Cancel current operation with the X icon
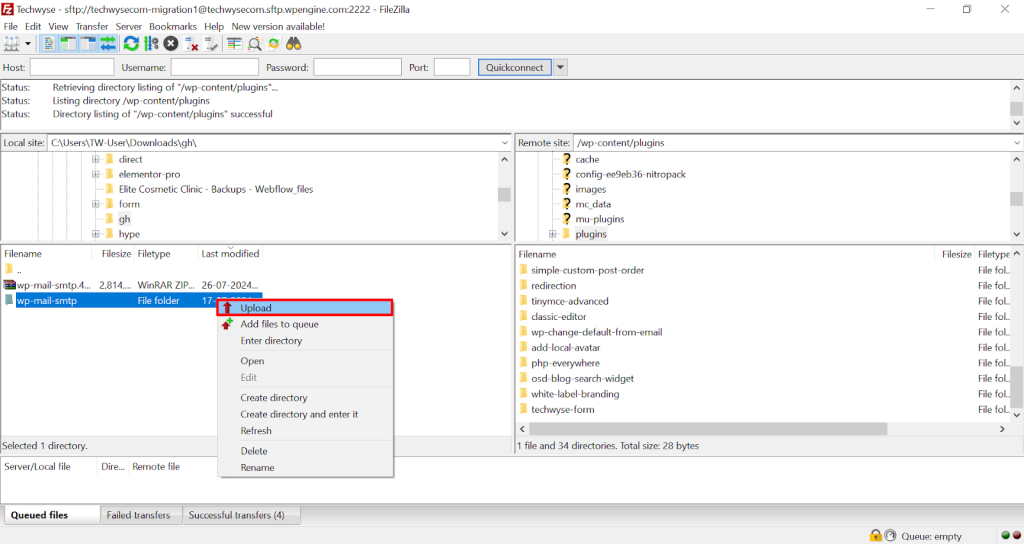Viewport: 1024px width, 544px height. point(171,44)
